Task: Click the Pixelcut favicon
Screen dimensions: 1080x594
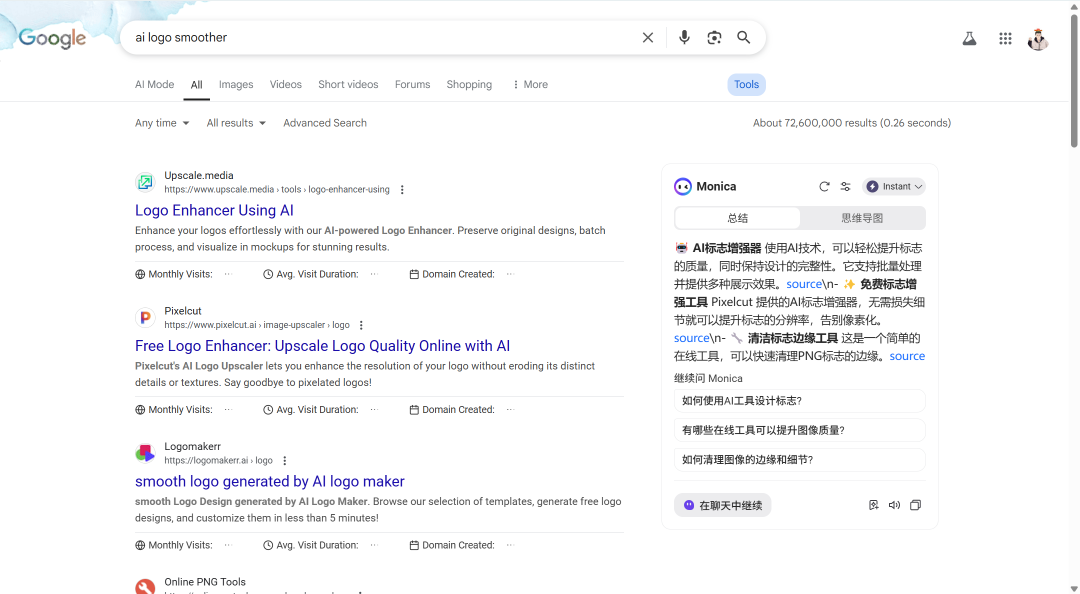Action: coord(145,318)
